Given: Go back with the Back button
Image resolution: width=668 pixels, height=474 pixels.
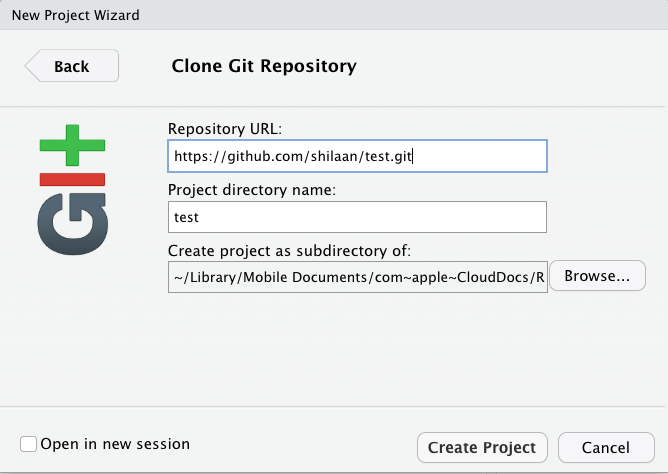Looking at the screenshot, I should click(71, 66).
